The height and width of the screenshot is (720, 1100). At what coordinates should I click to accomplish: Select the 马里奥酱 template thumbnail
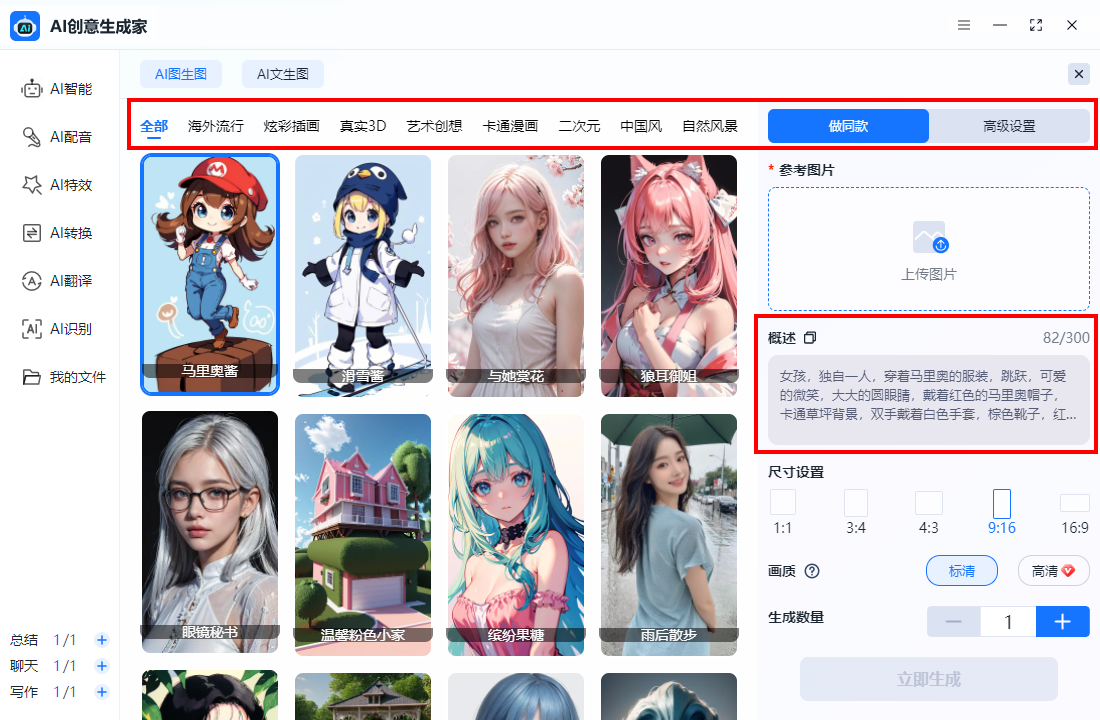[x=210, y=274]
